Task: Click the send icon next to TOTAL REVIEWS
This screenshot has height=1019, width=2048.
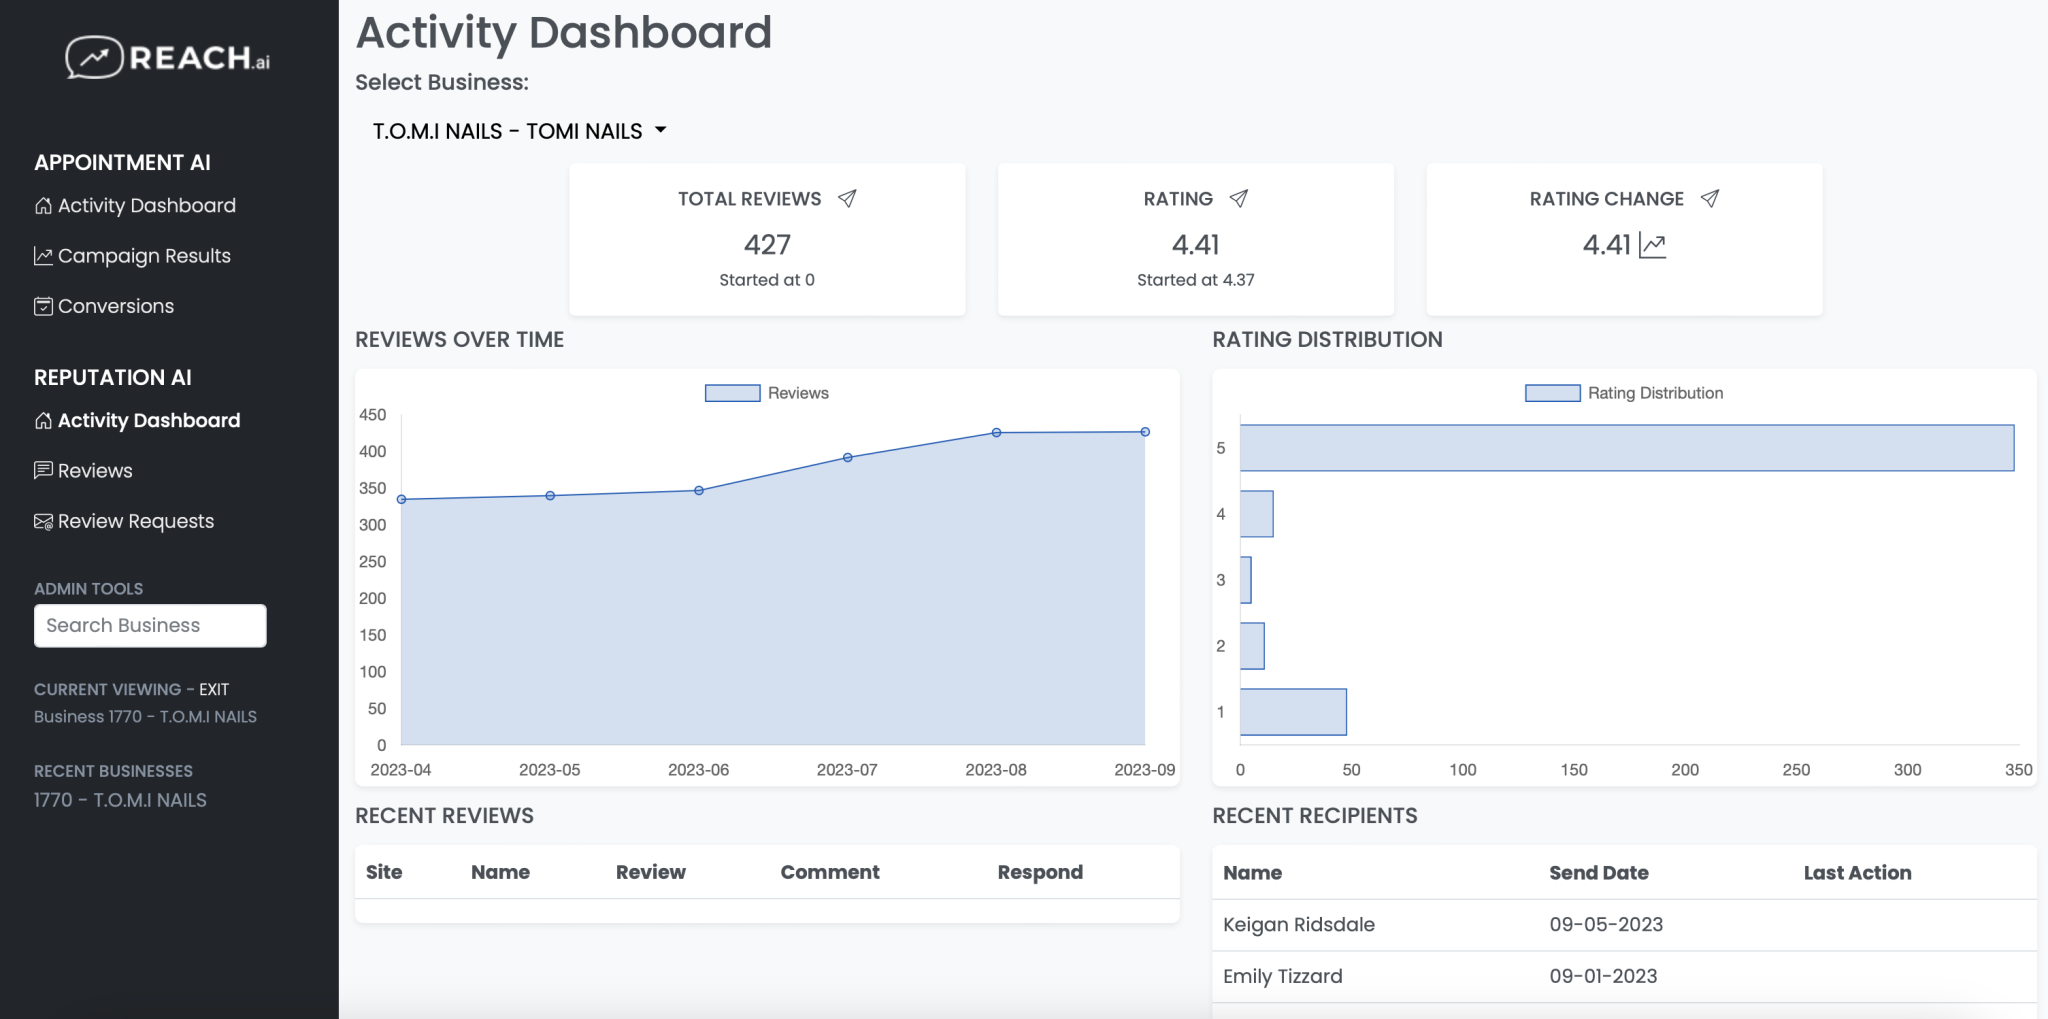Action: [x=846, y=198]
